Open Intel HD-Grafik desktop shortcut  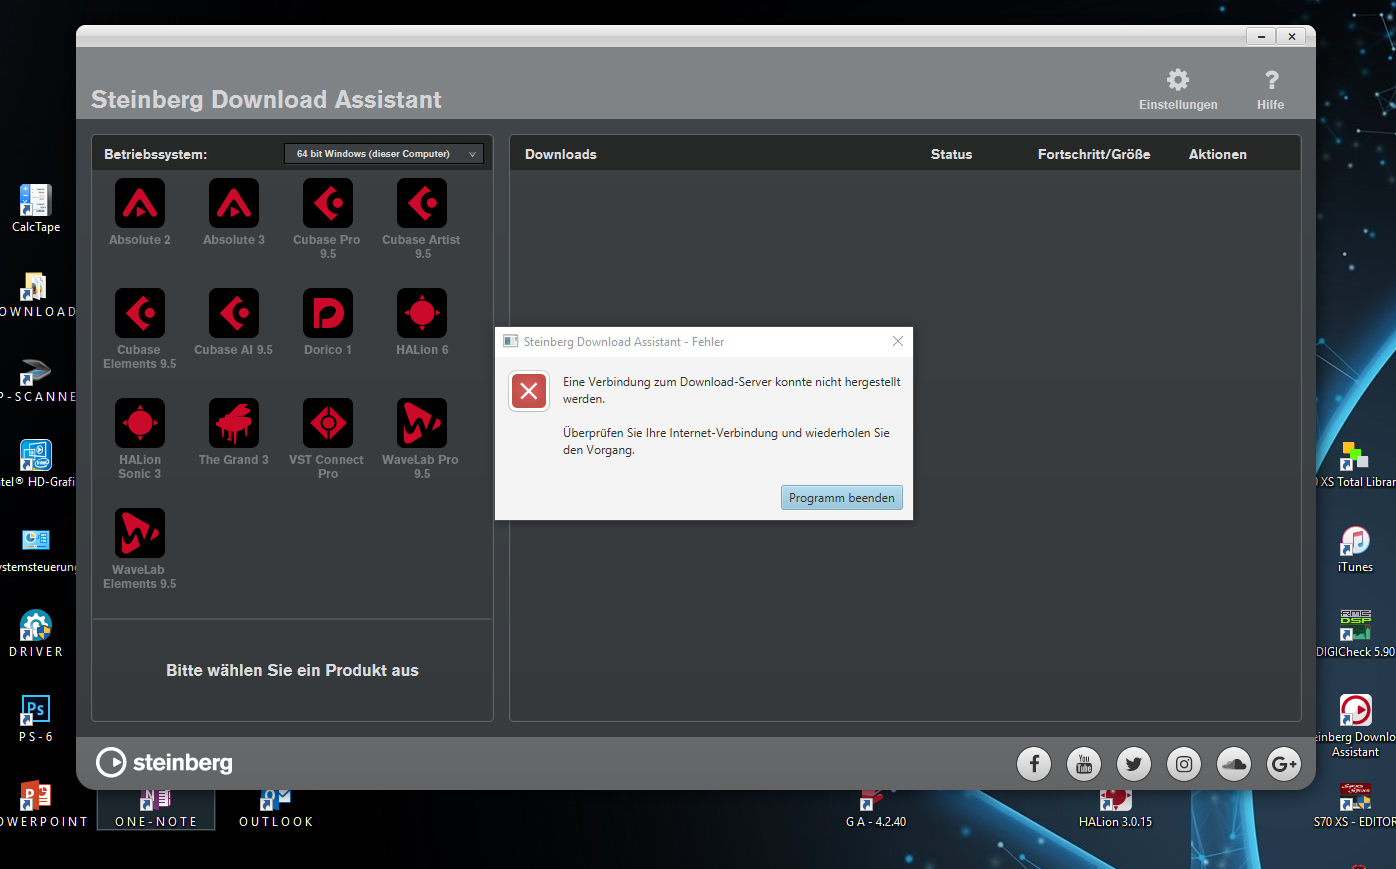click(x=36, y=464)
